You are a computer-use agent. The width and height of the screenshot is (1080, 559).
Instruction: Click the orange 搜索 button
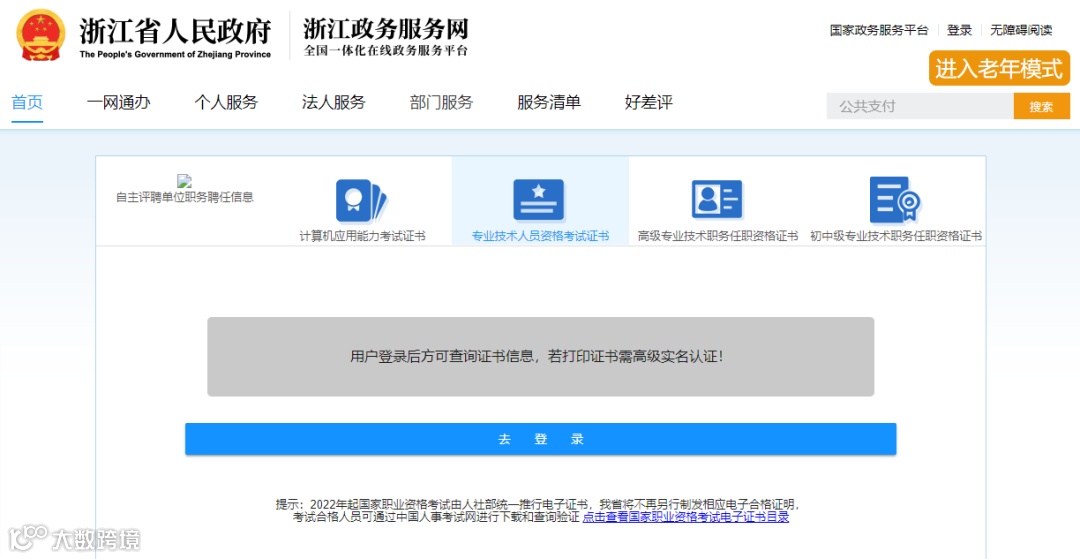[1041, 107]
